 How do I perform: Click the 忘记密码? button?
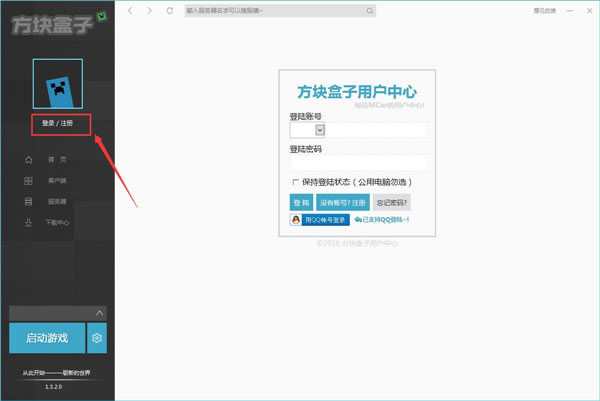[391, 202]
